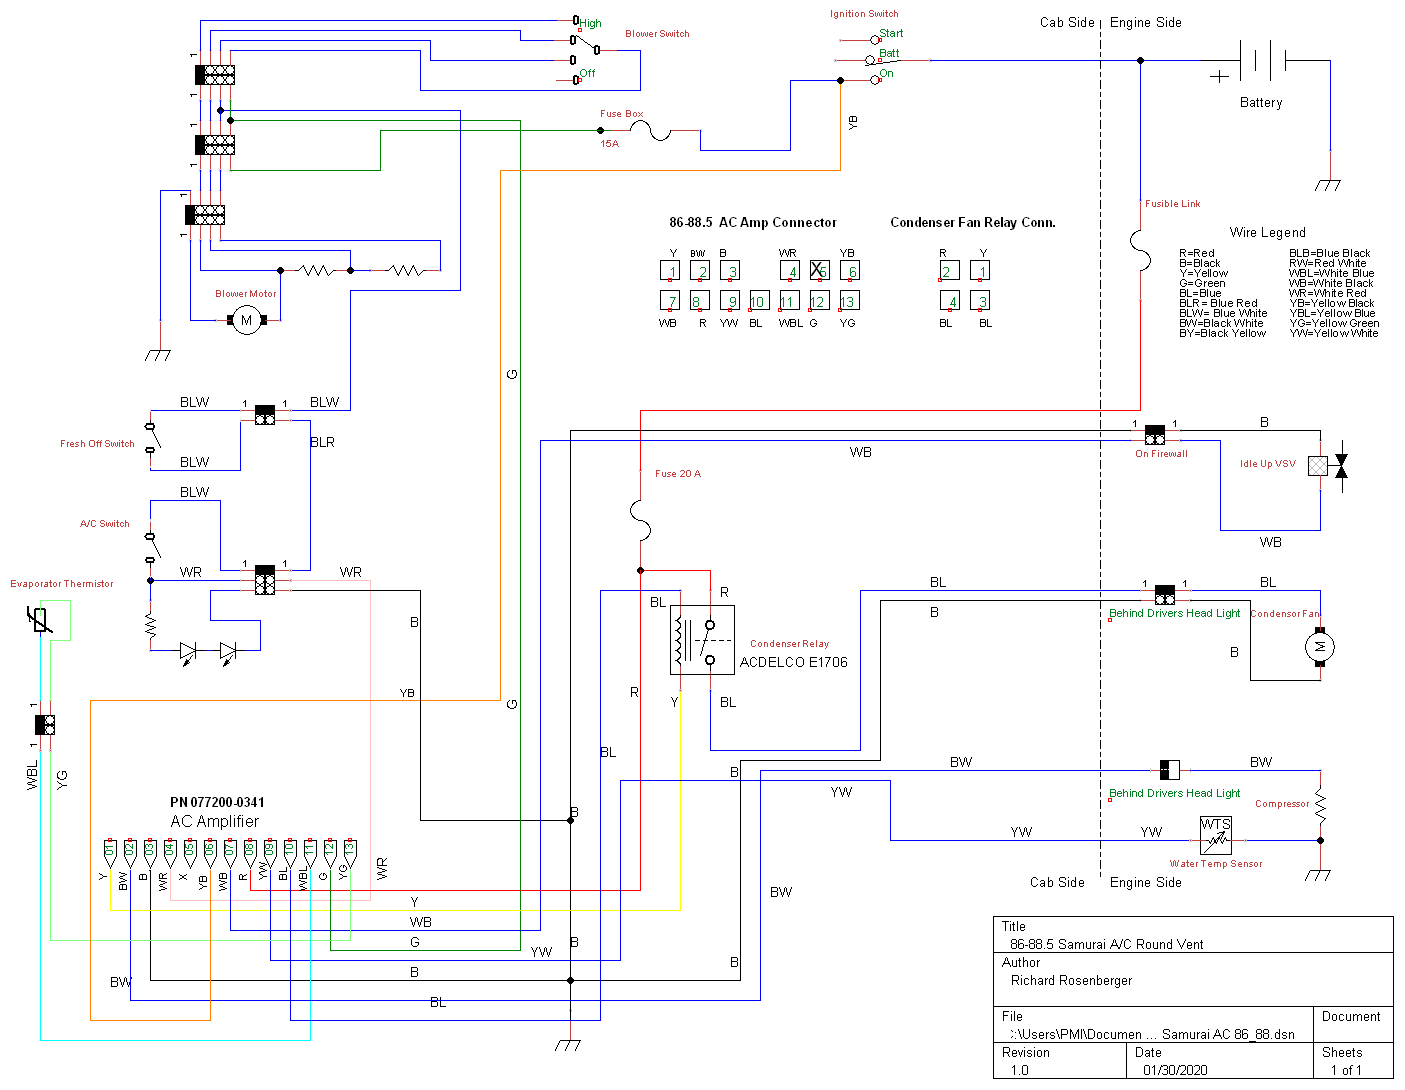Select the 15A Fuse Box fuse symbol
Screen dimensions: 1405x1090
pyautogui.click(x=660, y=130)
